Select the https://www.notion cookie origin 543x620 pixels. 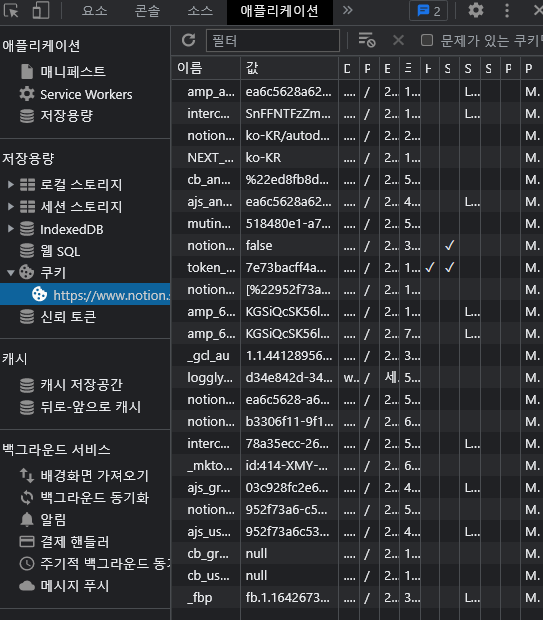point(85,295)
